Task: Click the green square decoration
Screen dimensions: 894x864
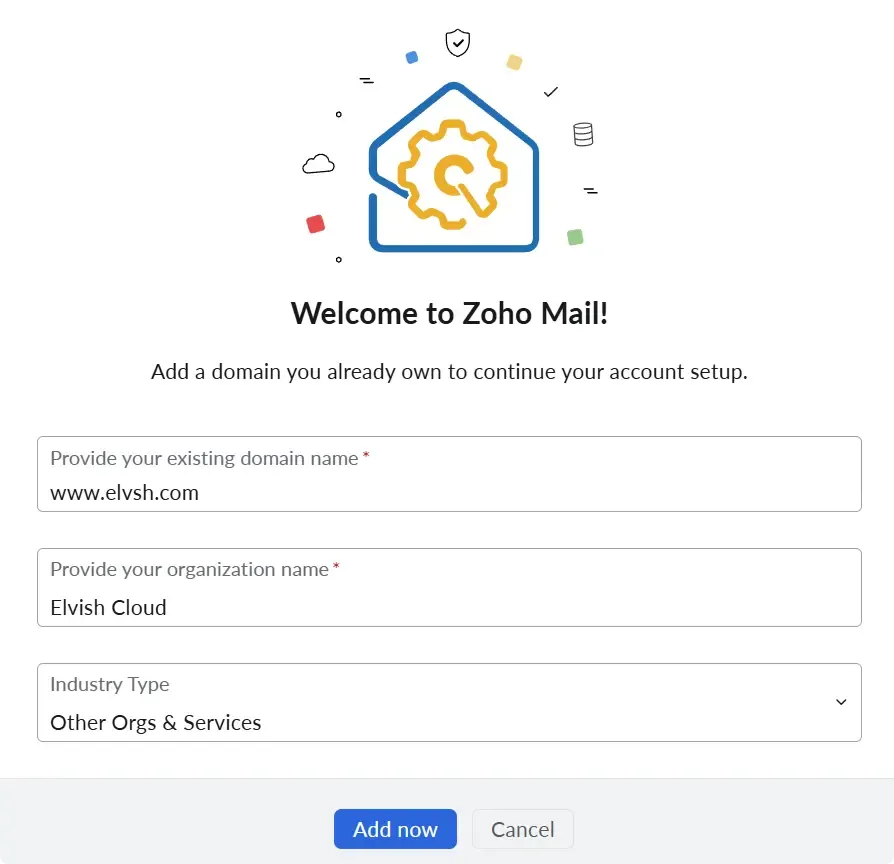Action: 575,237
